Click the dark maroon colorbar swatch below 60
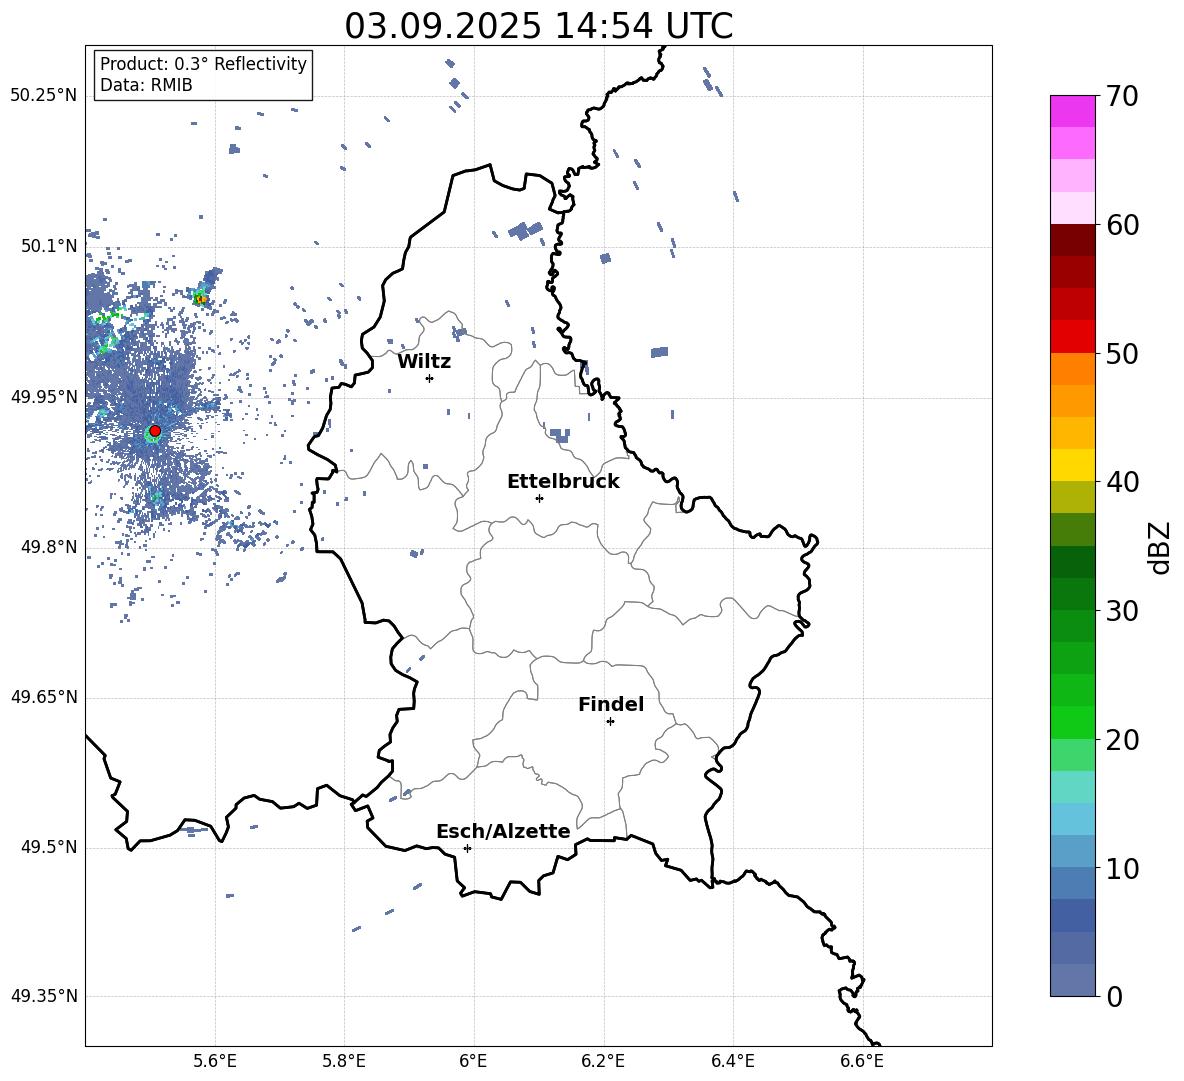Image resolution: width=1184 pixels, height=1081 pixels. (x=1072, y=240)
